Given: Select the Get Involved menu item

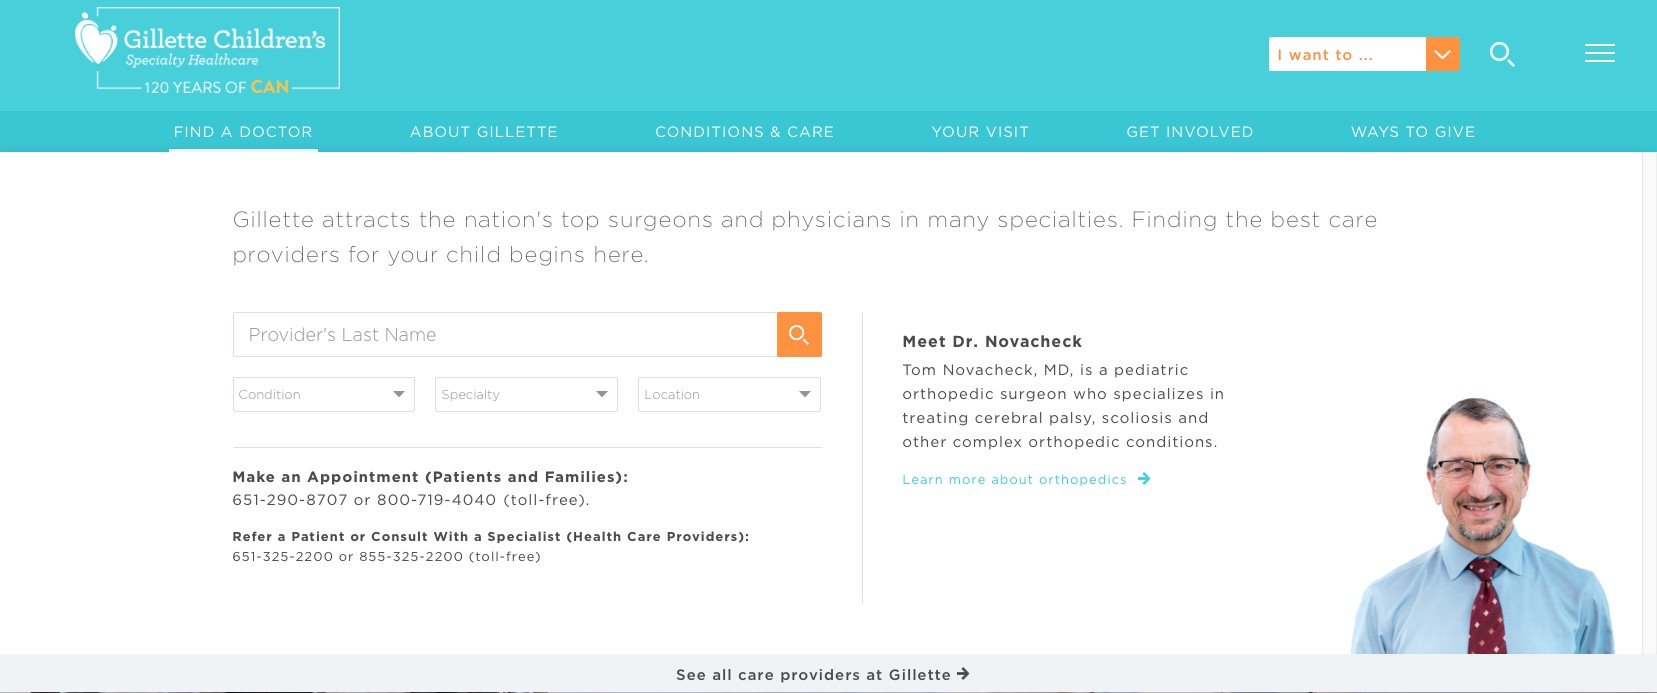Looking at the screenshot, I should click(1190, 132).
